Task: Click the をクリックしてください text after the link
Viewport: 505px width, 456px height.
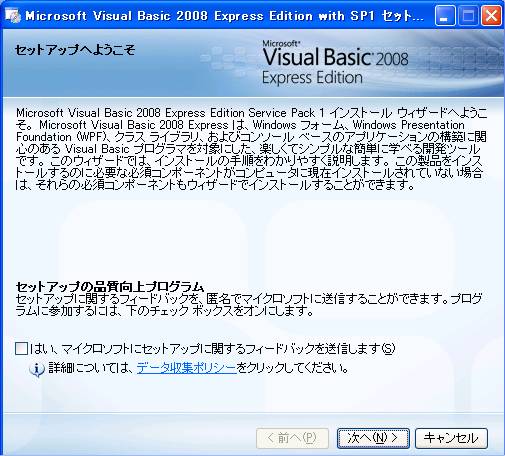Action: (293, 368)
